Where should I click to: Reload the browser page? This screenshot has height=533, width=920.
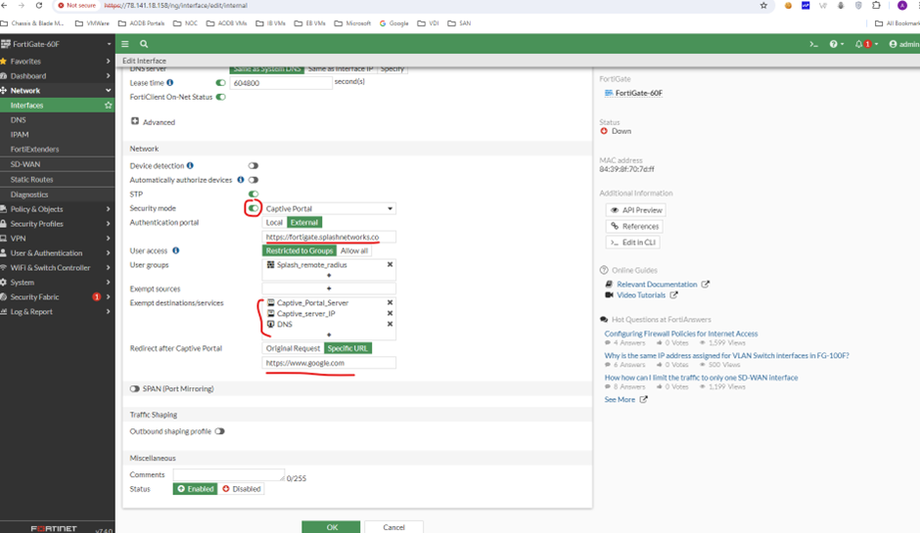click(x=39, y=5)
